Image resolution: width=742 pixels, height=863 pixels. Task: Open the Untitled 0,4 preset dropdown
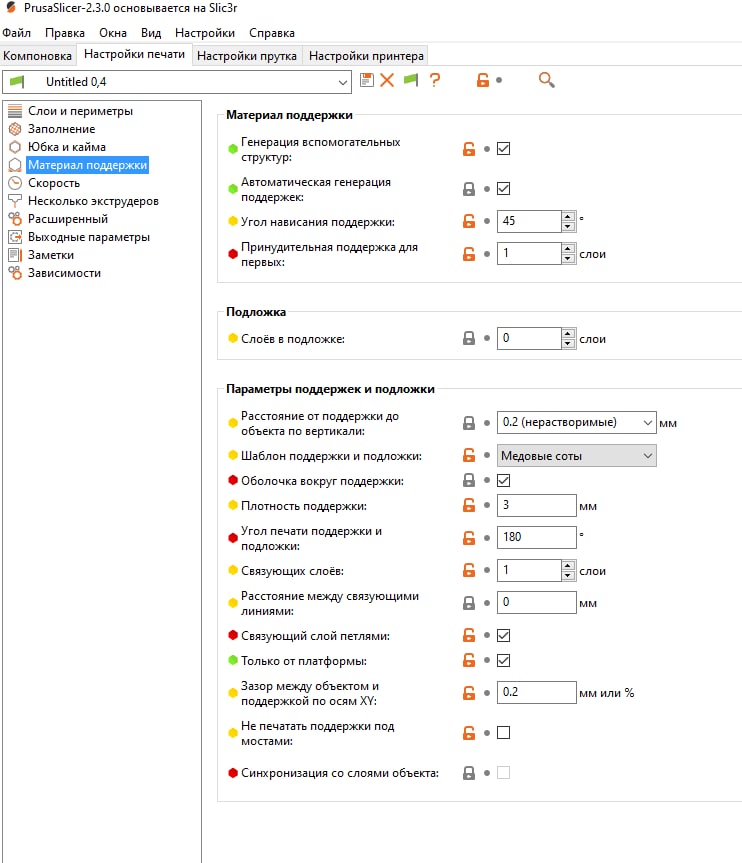177,82
